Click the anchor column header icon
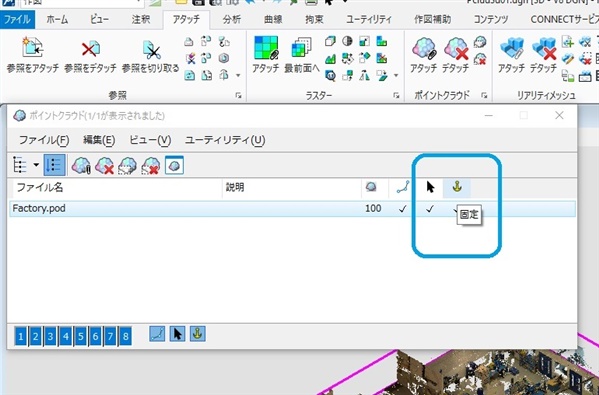 pos(457,187)
